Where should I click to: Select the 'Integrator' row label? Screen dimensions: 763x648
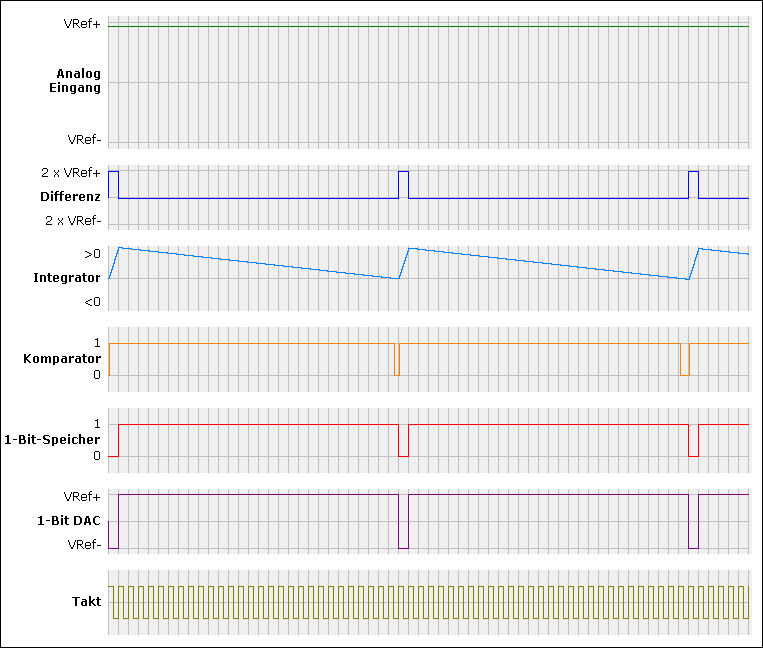coord(67,277)
